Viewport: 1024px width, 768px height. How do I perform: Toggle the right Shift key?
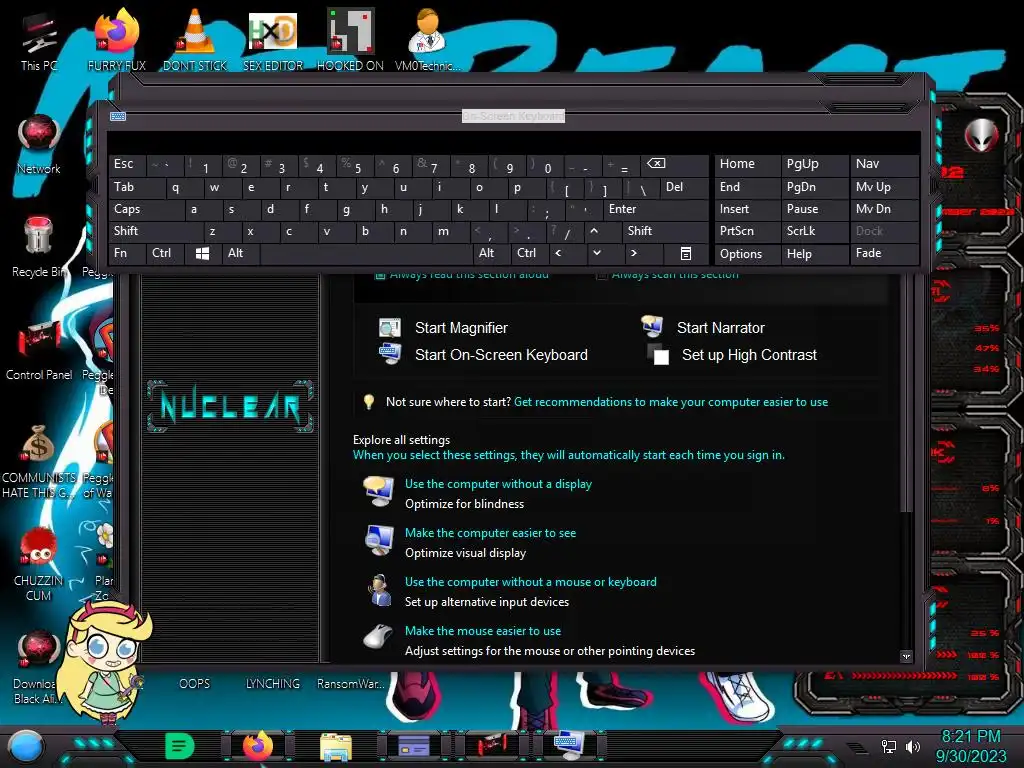click(665, 231)
